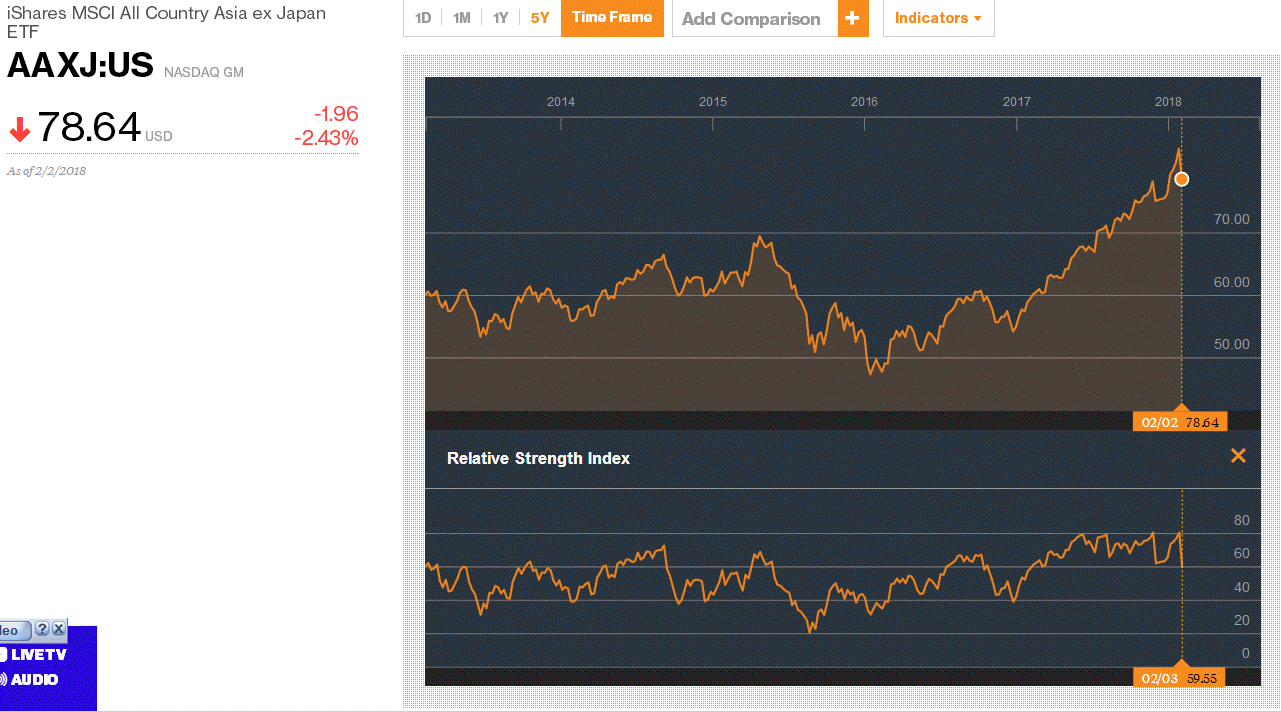Click the orange plus add-comparison button
The image size is (1281, 712).
tap(853, 18)
